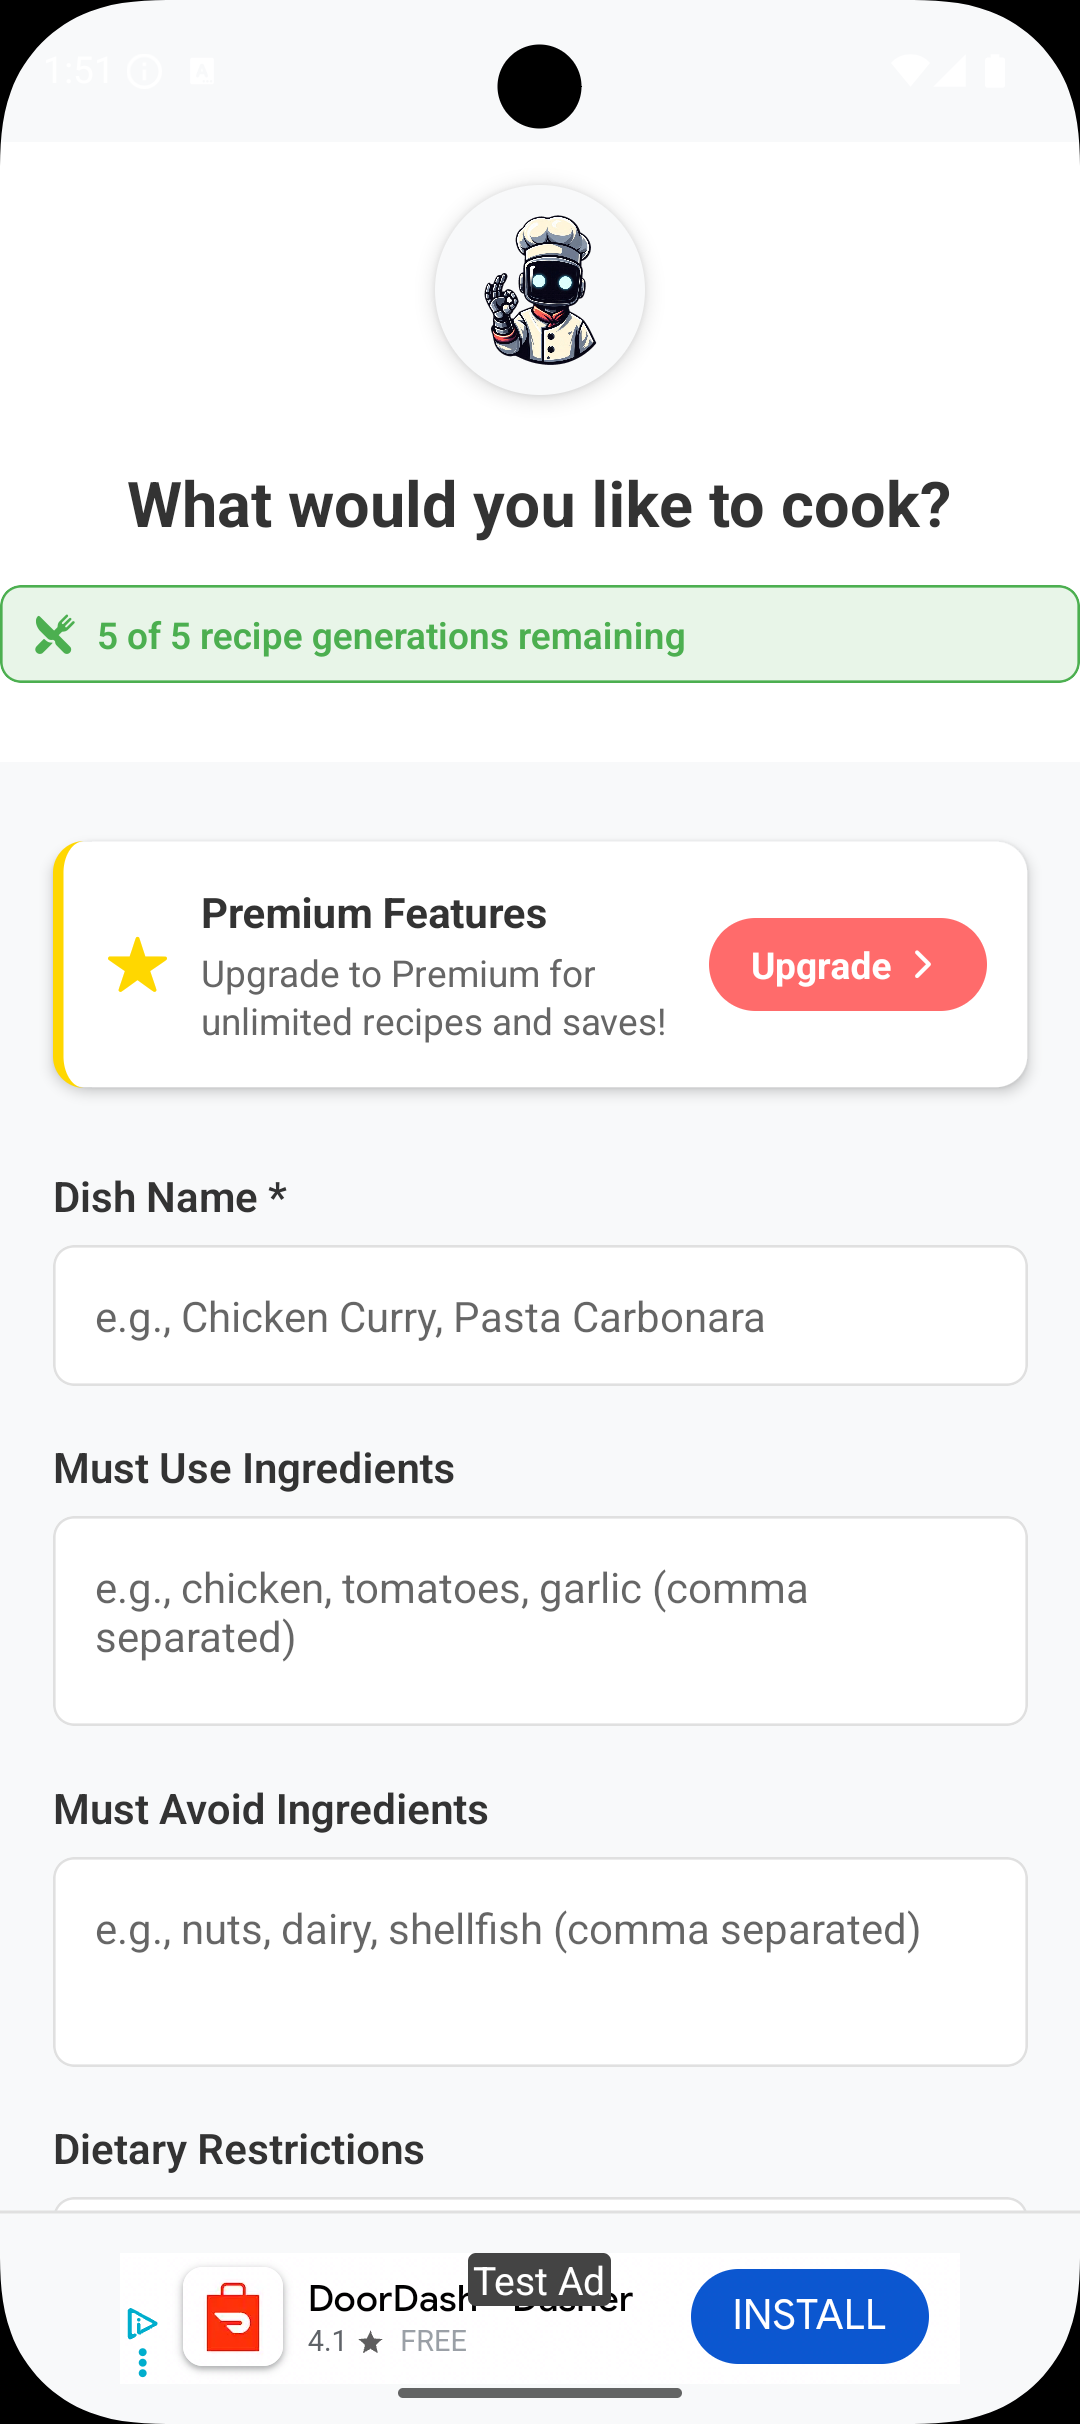Tap the DoorDash ad title text
This screenshot has width=1080, height=2424.
pyautogui.click(x=390, y=2299)
